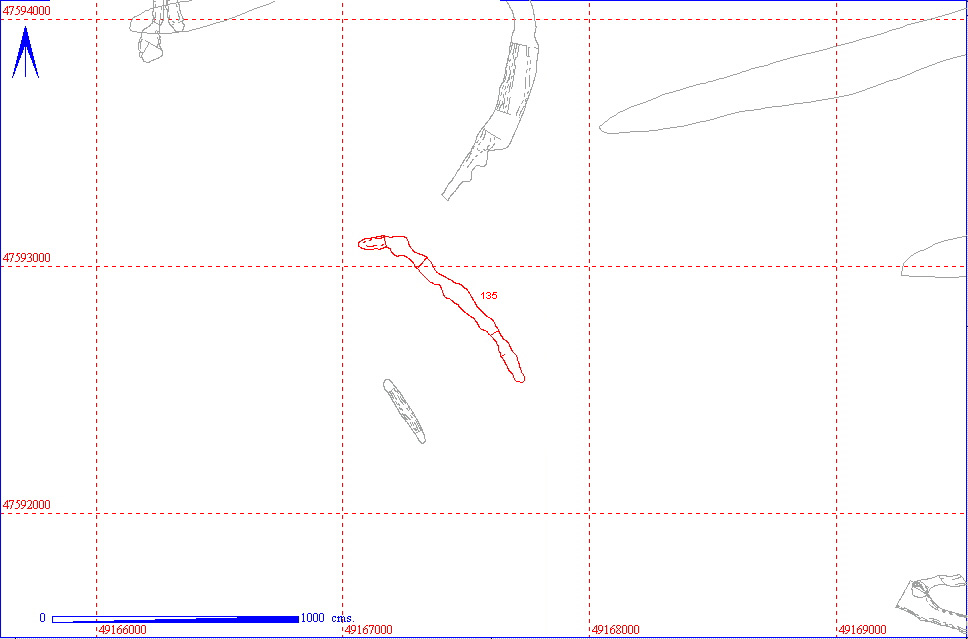Click easting label 49167000
This screenshot has width=968, height=639.
(369, 630)
